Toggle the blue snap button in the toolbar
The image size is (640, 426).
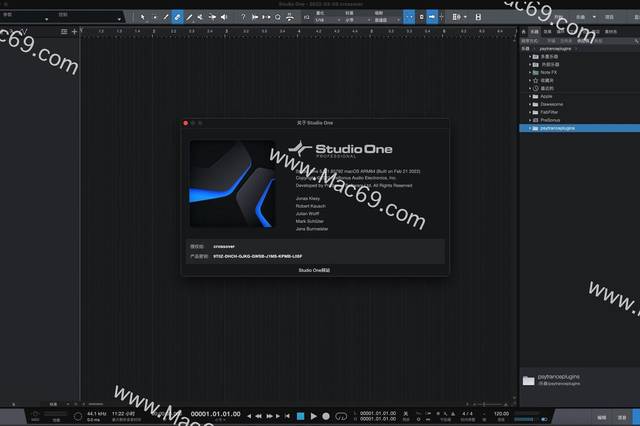[x=408, y=17]
